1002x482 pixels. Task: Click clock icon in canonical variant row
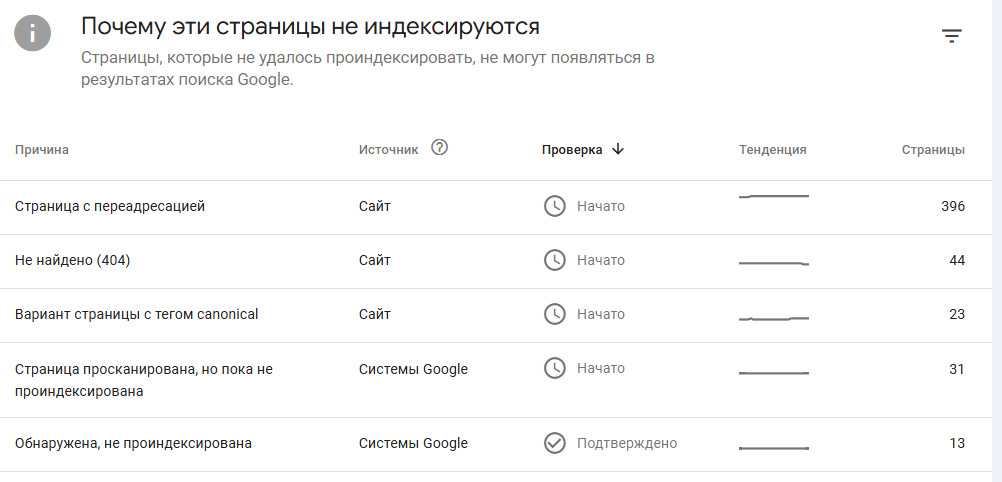click(x=554, y=314)
